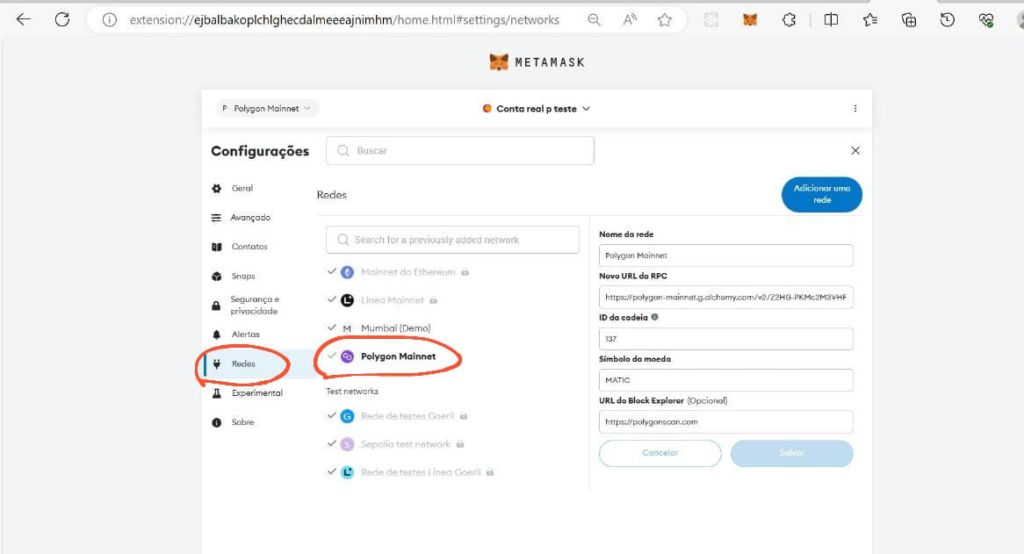Open the collections icon in the toolbar
The height and width of the screenshot is (554, 1024).
pyautogui.click(x=908, y=20)
